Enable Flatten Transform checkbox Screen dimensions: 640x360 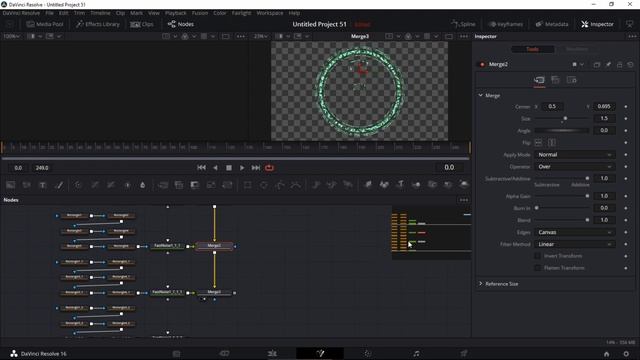[538, 268]
